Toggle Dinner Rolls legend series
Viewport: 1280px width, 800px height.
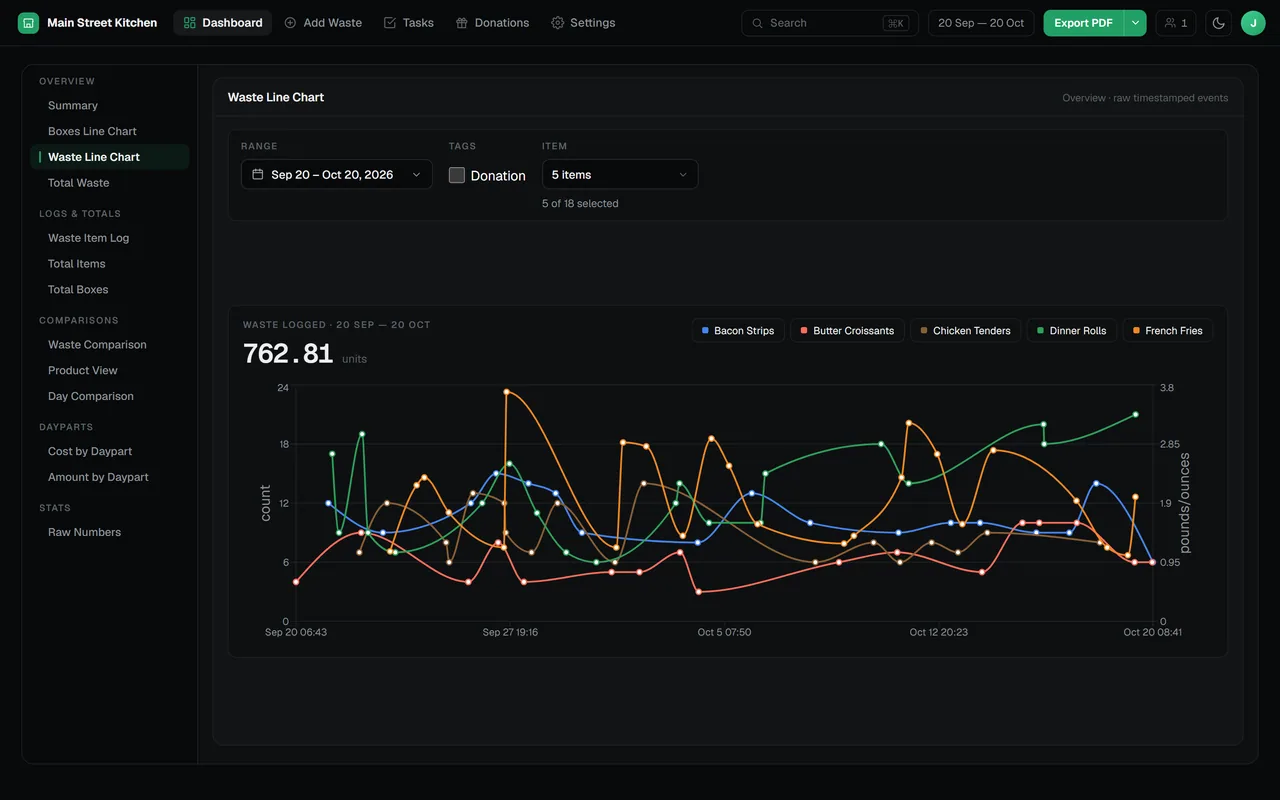tap(1072, 330)
